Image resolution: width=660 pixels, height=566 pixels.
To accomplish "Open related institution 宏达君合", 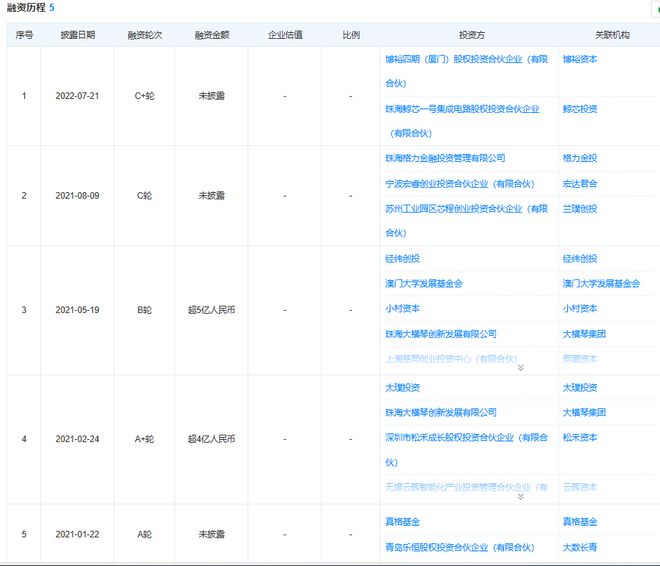I will click(580, 184).
